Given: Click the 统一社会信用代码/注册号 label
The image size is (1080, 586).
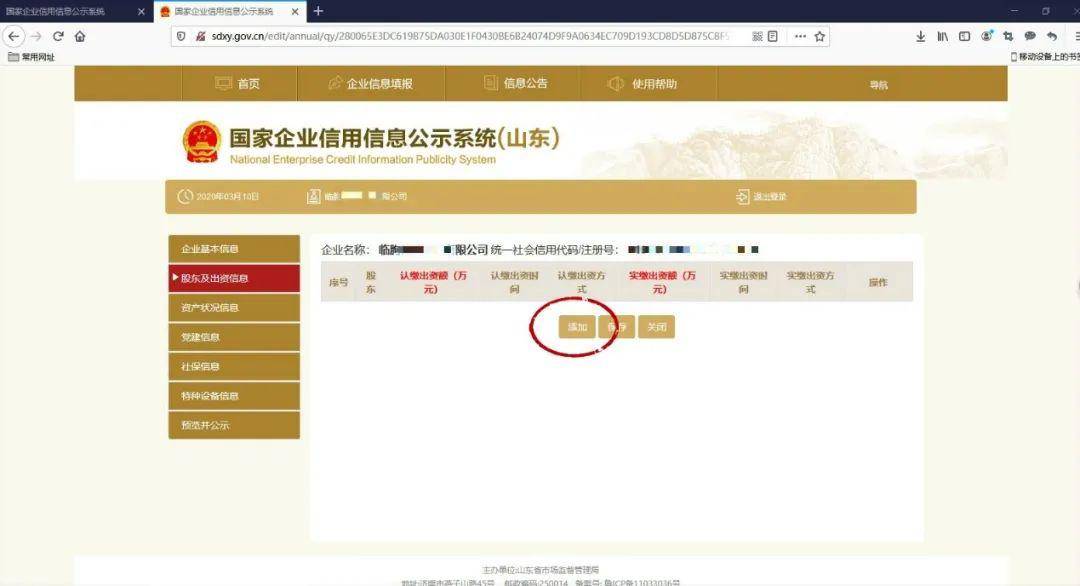Looking at the screenshot, I should click(554, 250).
